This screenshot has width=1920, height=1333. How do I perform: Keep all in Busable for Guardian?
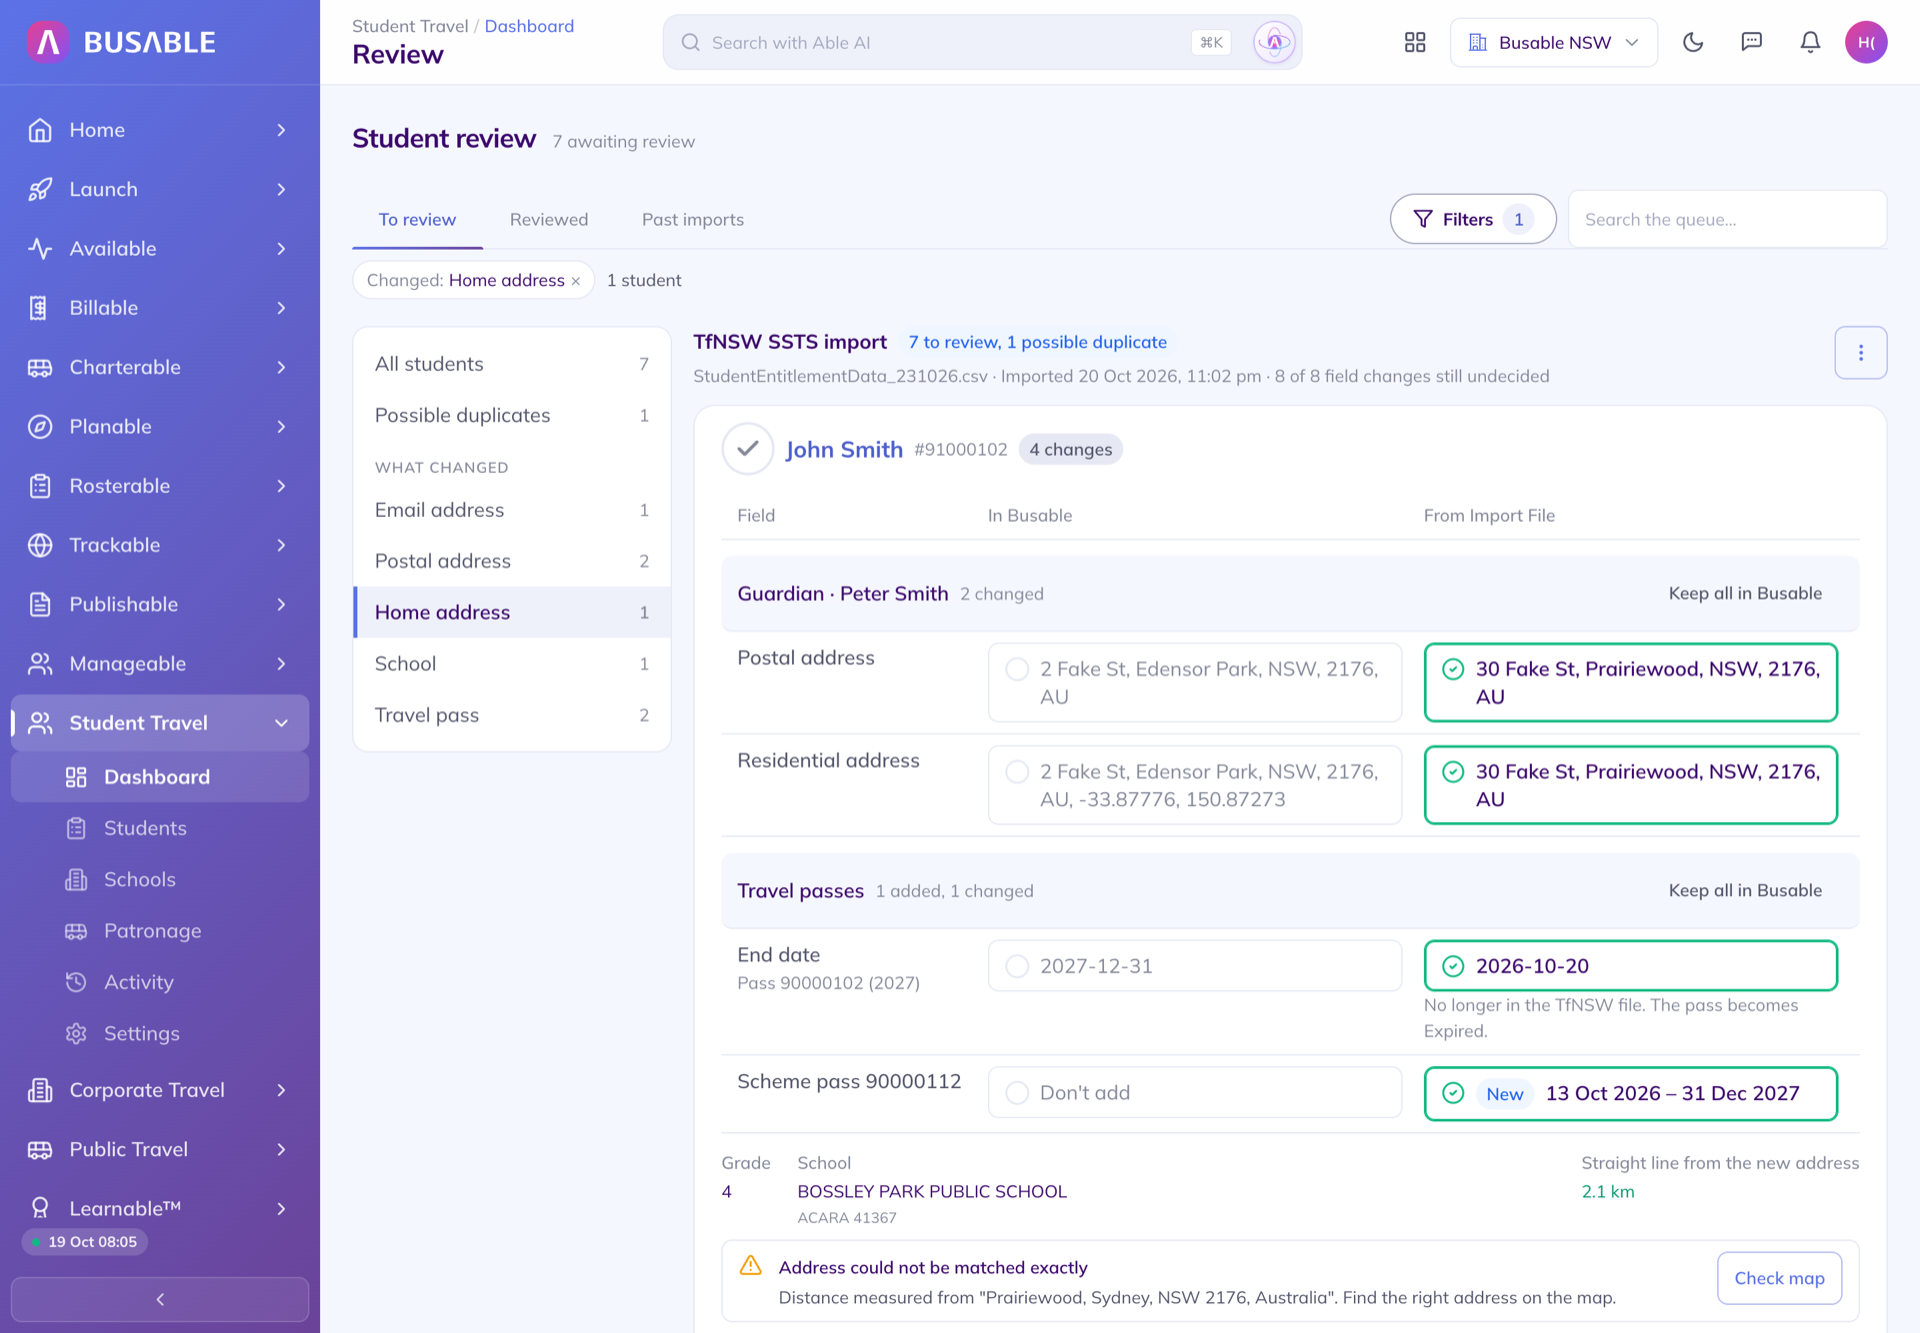point(1745,593)
